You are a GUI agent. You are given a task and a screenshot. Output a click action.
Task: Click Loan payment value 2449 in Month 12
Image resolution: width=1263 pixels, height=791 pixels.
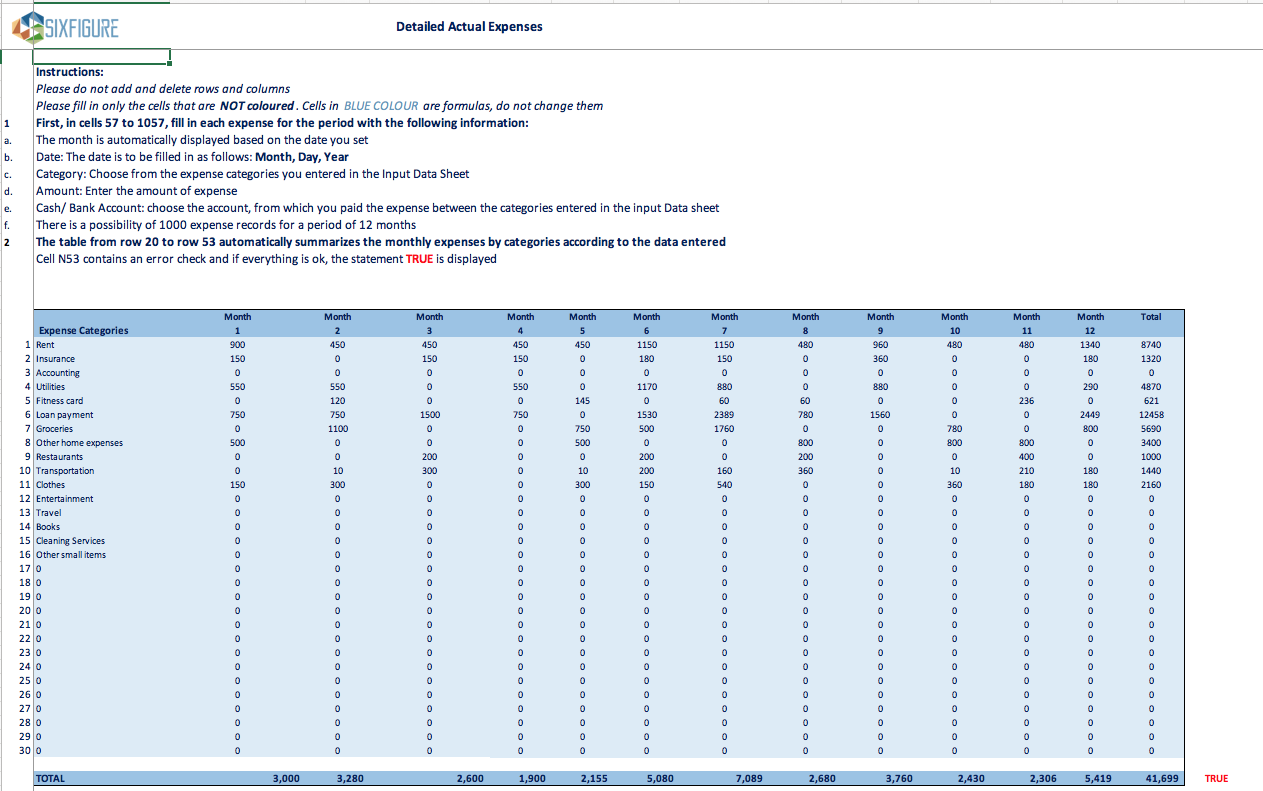(x=1091, y=415)
